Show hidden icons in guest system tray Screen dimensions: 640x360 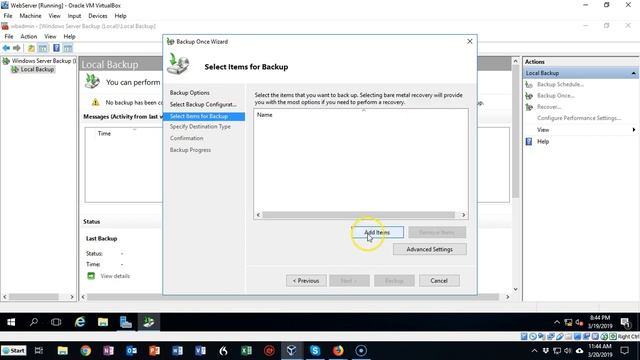coord(556,322)
